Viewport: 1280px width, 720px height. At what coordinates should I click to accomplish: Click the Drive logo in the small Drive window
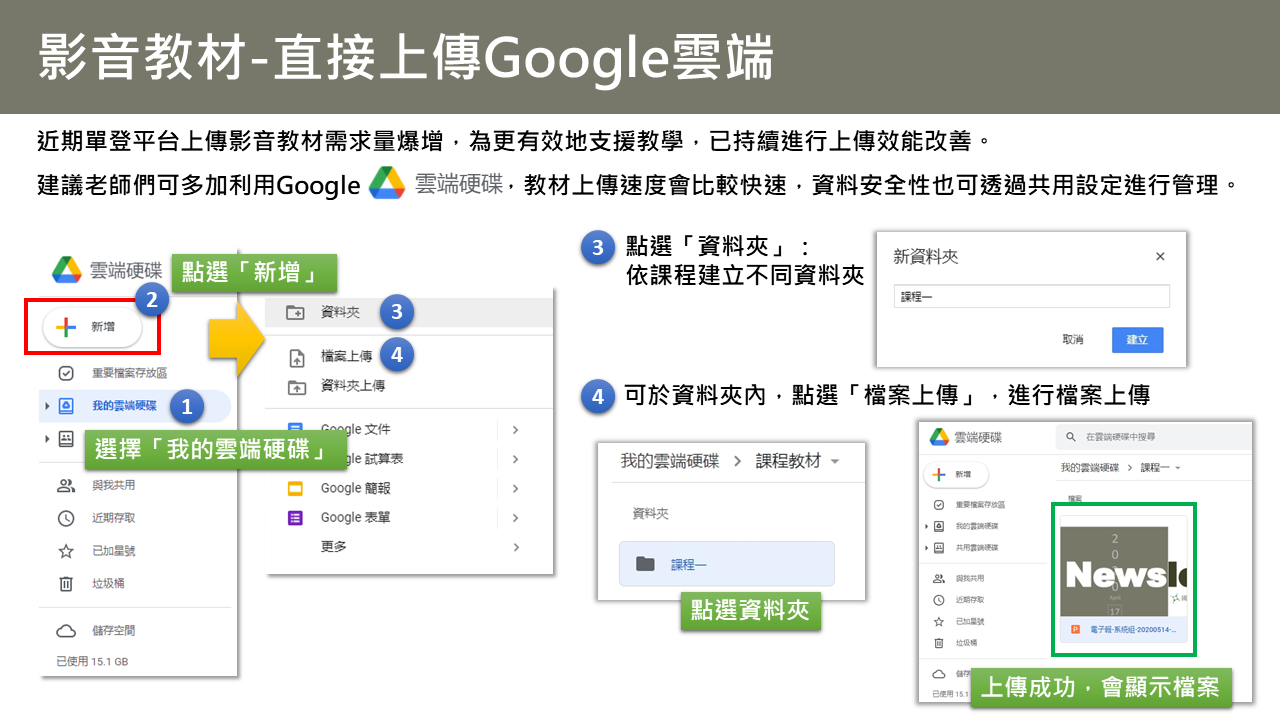pos(939,437)
